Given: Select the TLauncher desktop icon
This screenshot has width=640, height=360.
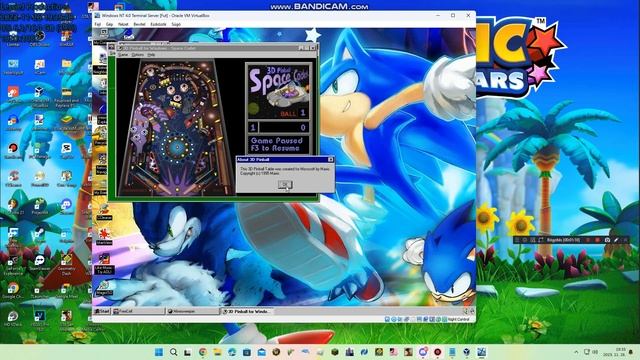Looking at the screenshot, I should 40,291.
